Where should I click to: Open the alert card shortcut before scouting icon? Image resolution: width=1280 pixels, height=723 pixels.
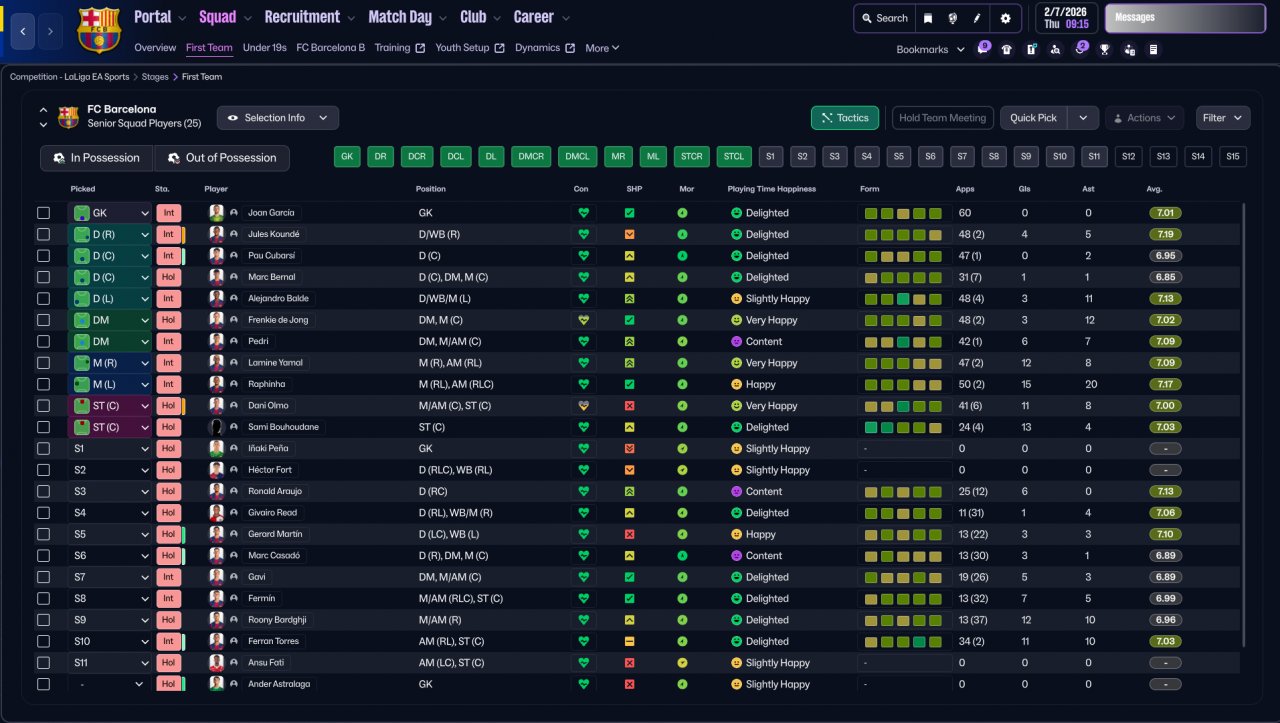click(1031, 49)
